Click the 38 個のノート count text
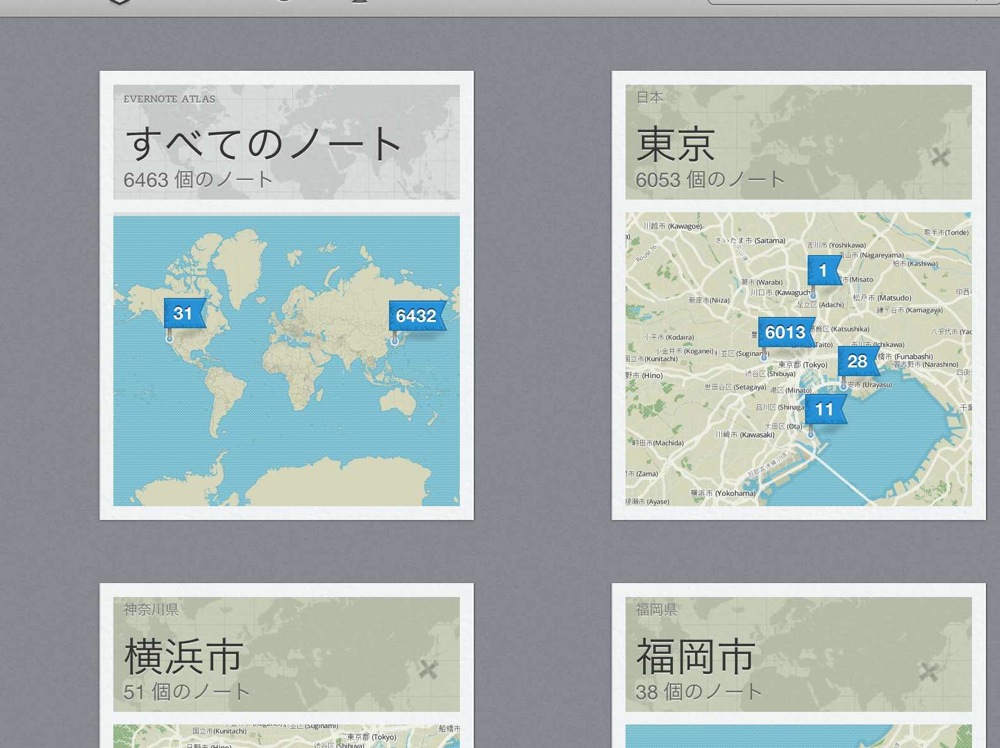Image resolution: width=1000 pixels, height=748 pixels. point(698,691)
